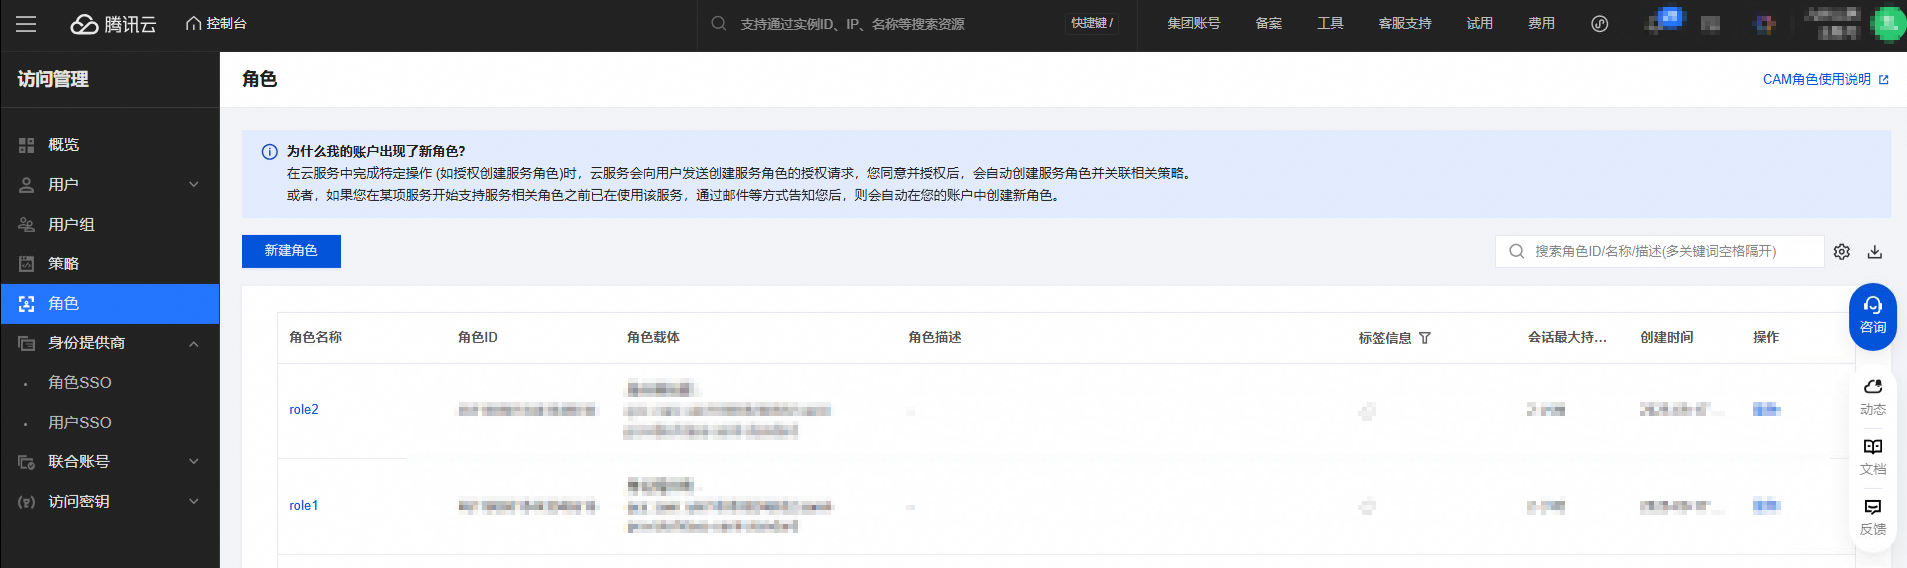This screenshot has height=568, width=1907.
Task: Click the 角色ID column header
Action: point(478,337)
